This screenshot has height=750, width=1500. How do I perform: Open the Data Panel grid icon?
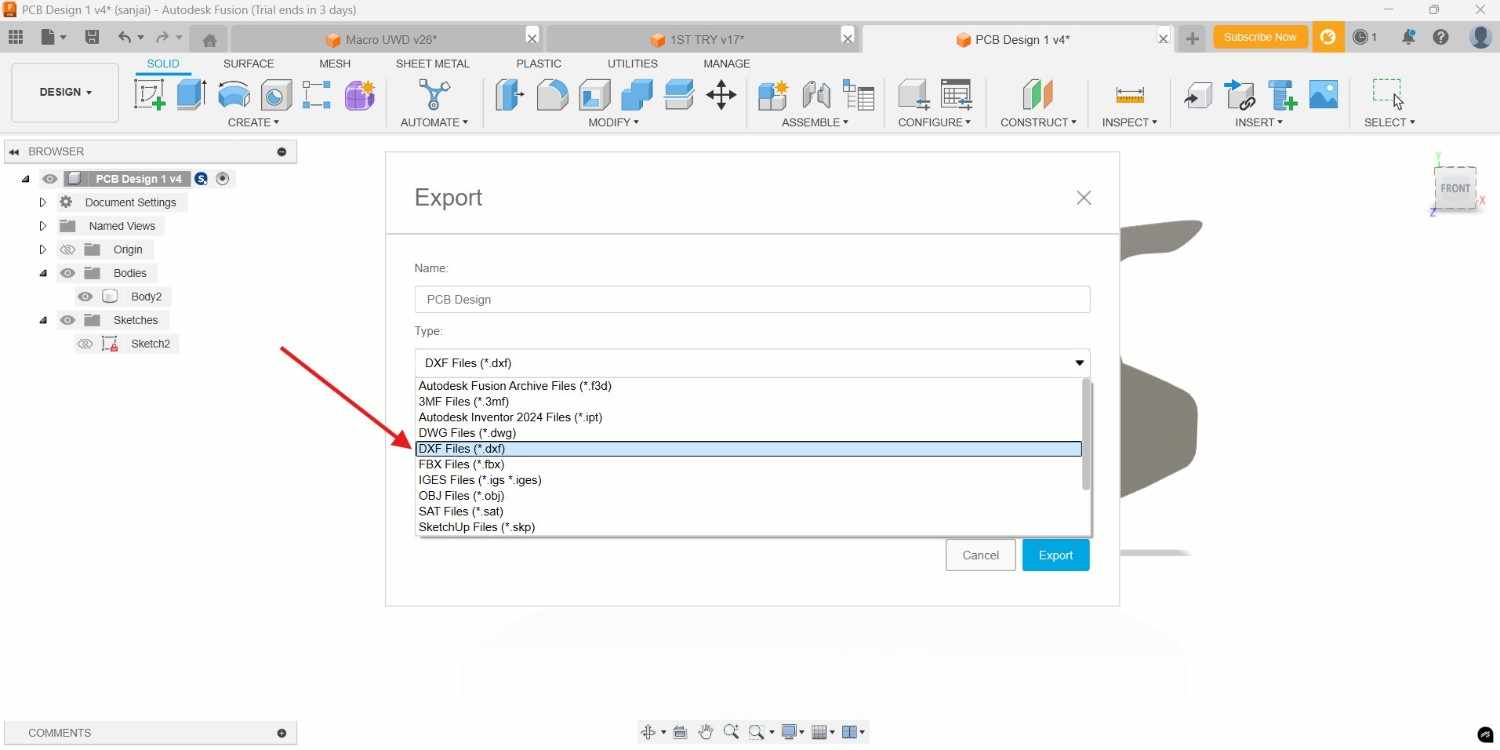tap(15, 37)
